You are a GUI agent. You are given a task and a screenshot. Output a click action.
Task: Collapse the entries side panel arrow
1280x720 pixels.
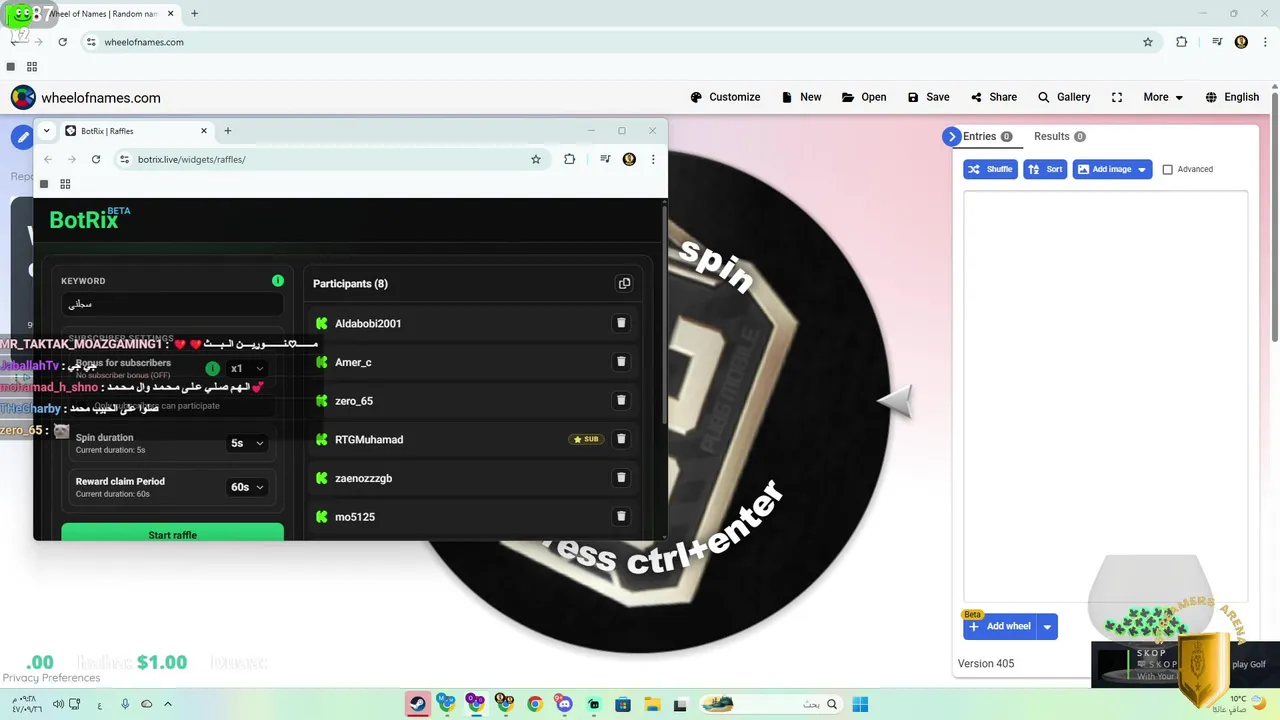coord(951,136)
